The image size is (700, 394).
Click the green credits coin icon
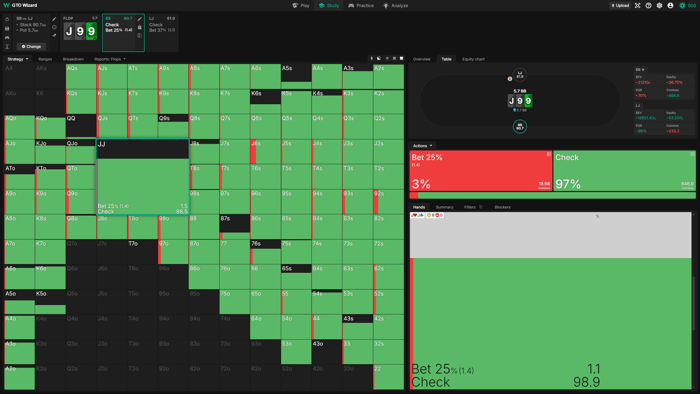(x=682, y=5)
